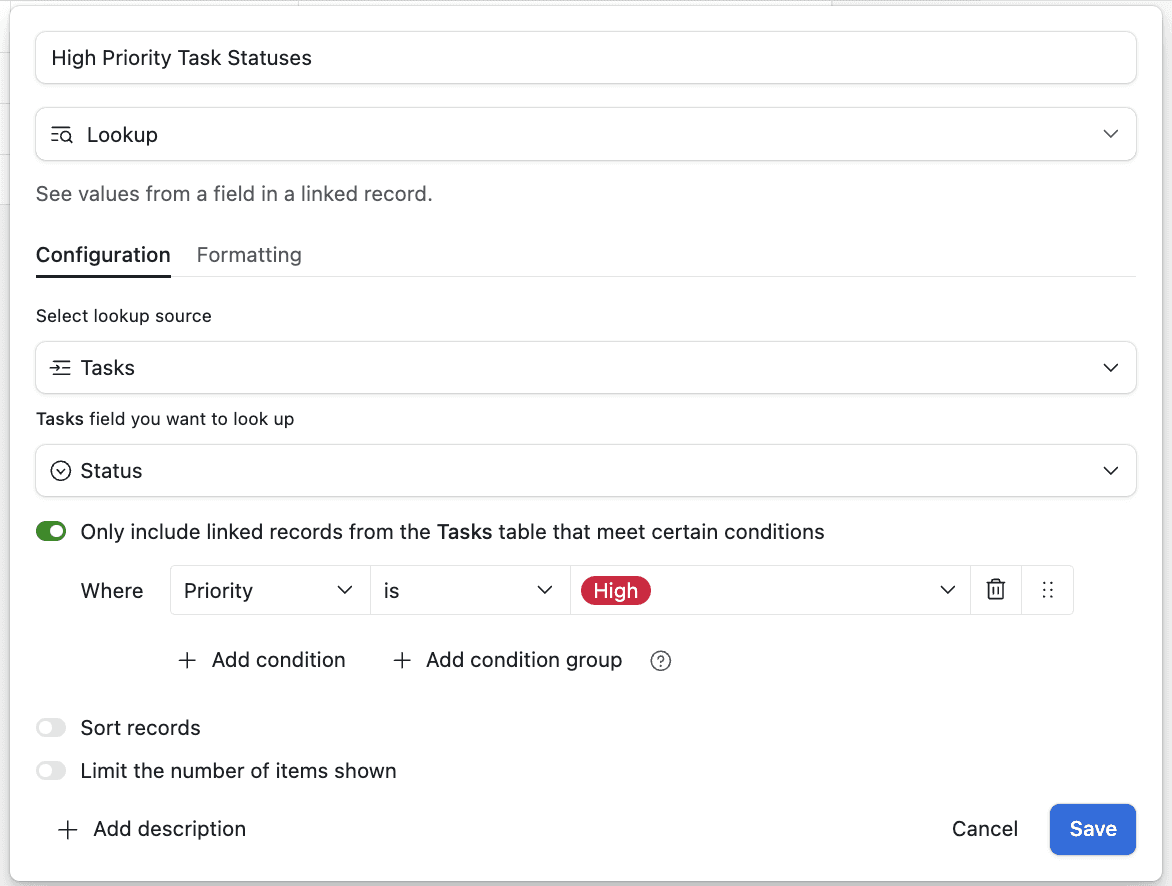Click plus icon beside Add condition
This screenshot has width=1172, height=886.
pyautogui.click(x=187, y=660)
